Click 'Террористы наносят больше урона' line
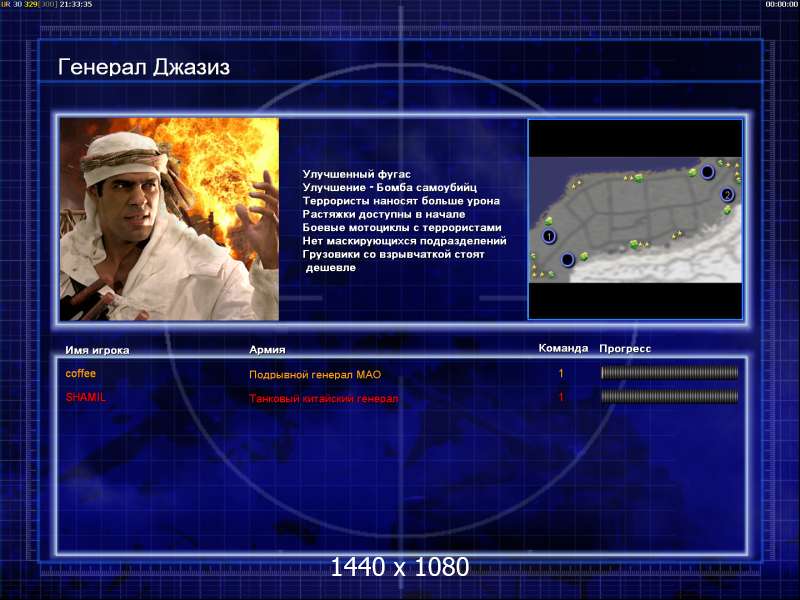800x600 pixels. (x=401, y=201)
